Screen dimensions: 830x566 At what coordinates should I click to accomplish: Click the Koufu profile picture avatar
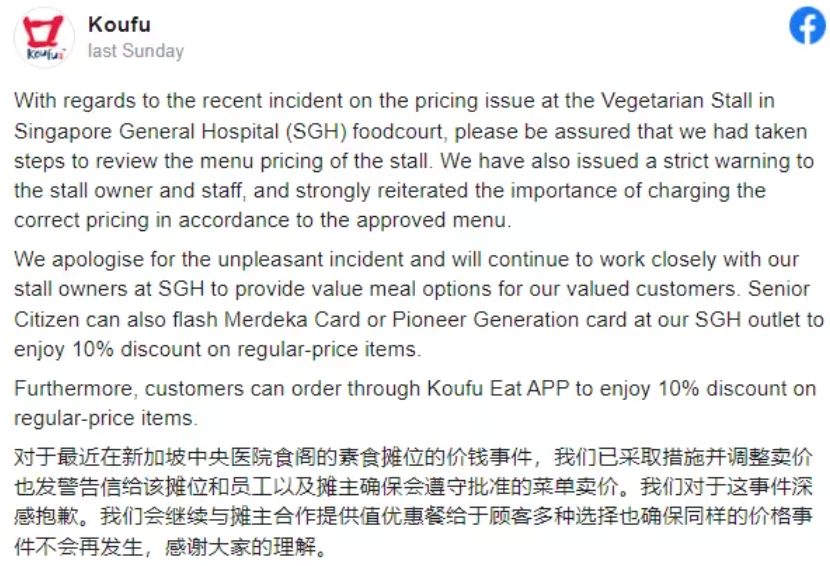coord(44,37)
